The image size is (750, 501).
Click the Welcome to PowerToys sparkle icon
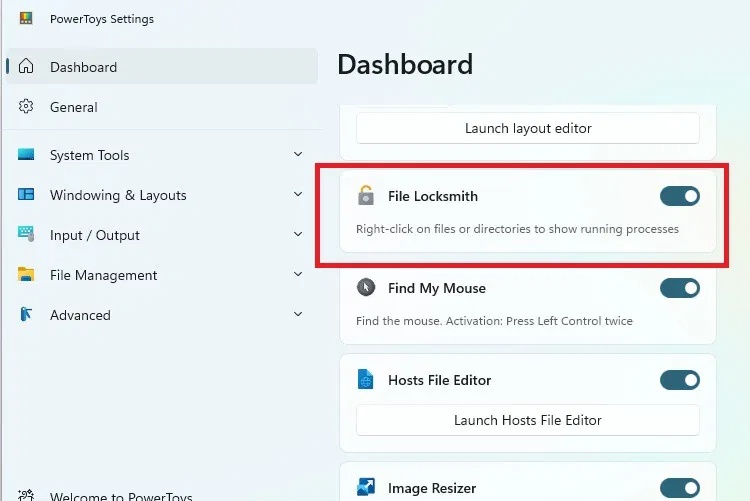(x=26, y=495)
